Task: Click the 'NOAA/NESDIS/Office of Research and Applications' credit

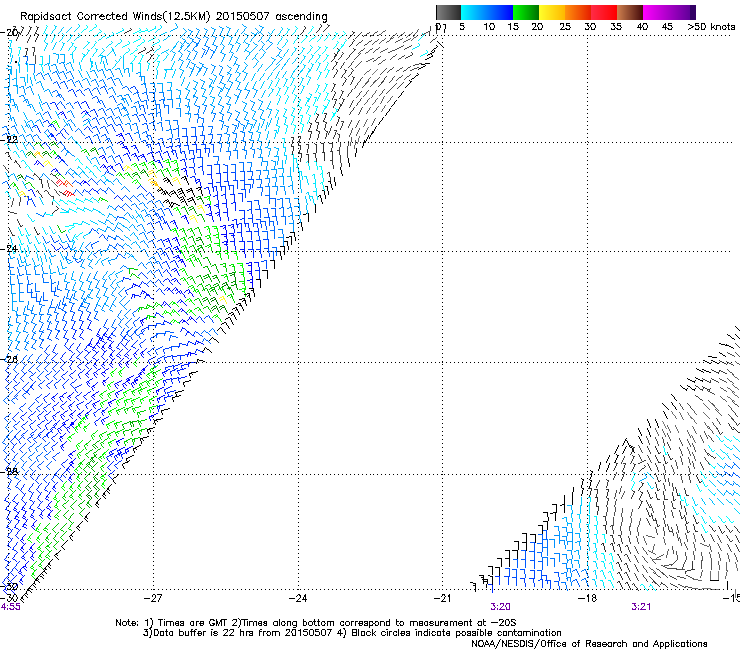Action: coord(589,643)
